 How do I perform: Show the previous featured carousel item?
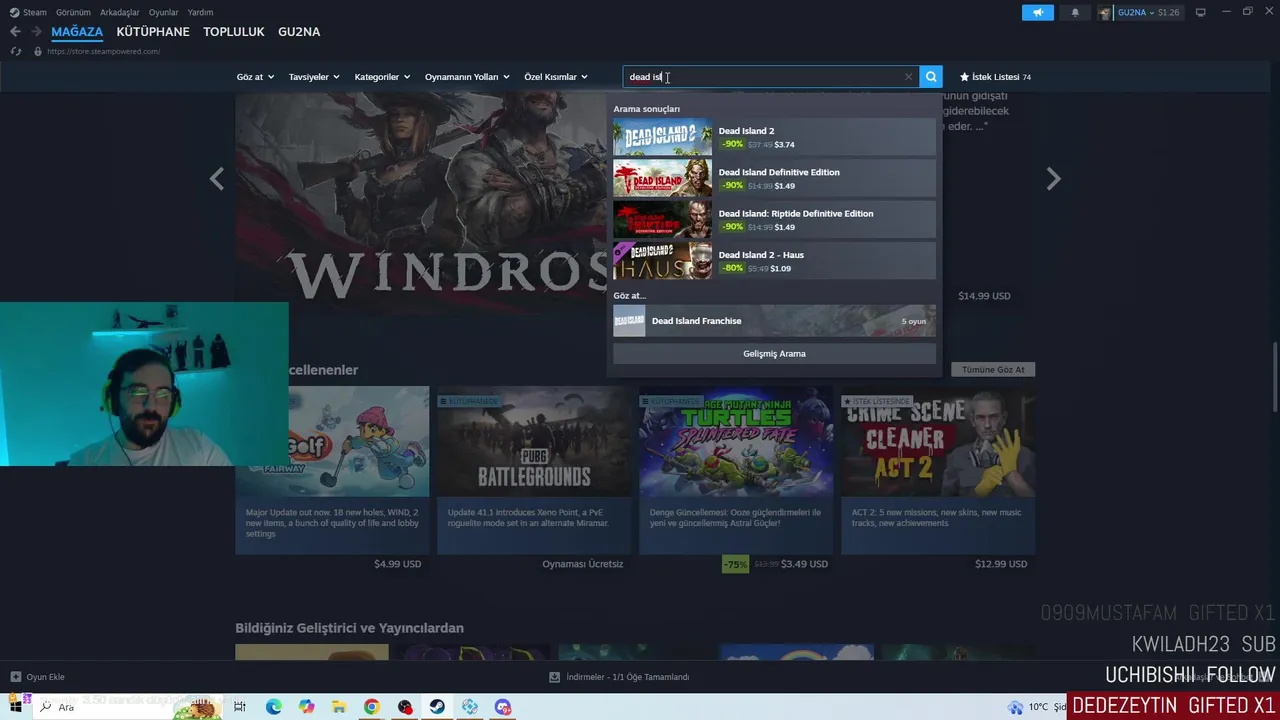[217, 179]
